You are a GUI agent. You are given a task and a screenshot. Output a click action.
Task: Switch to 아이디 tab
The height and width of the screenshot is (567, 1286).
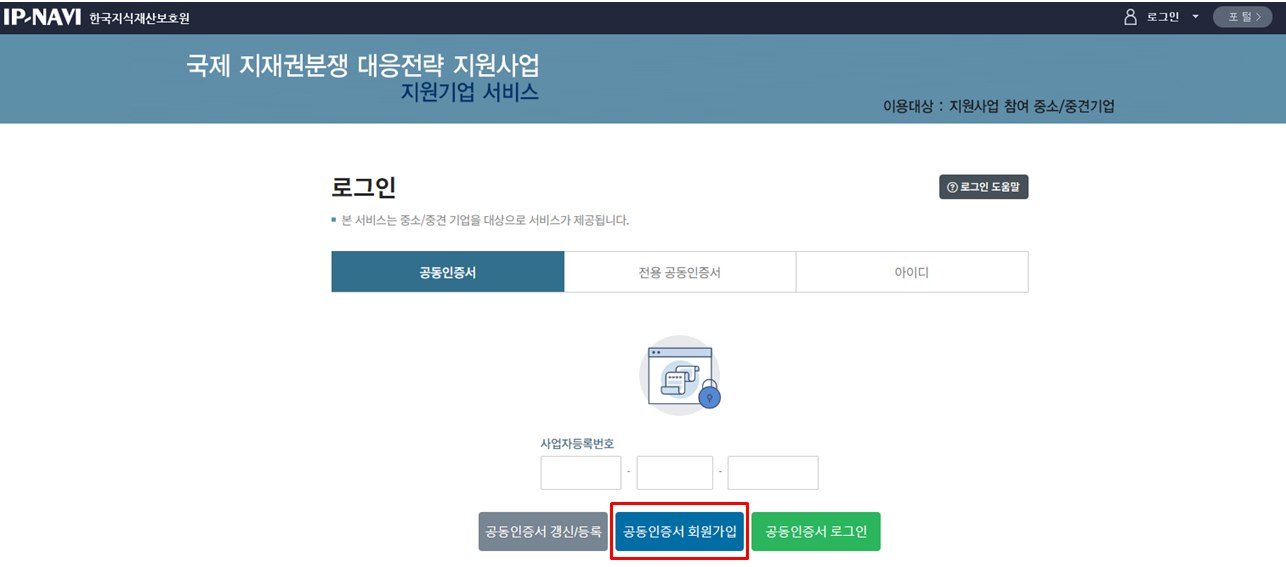(x=912, y=272)
